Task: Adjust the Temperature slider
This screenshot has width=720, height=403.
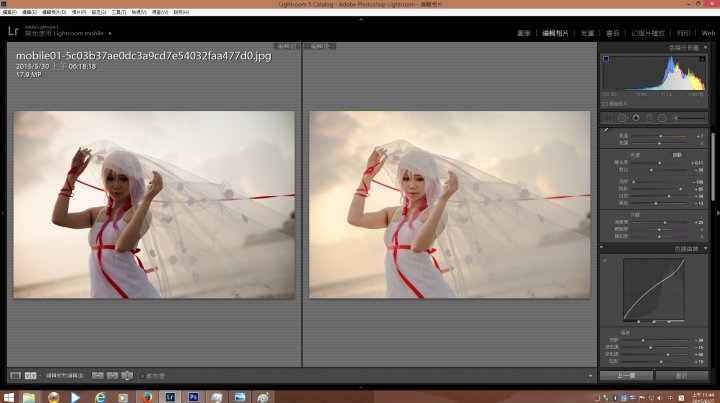Action: coord(658,136)
